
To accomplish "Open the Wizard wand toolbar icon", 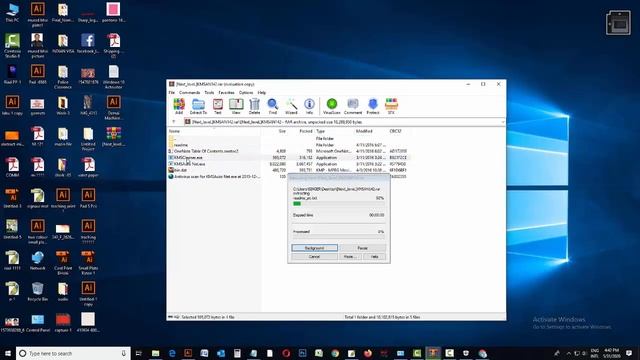I will 291,106.
